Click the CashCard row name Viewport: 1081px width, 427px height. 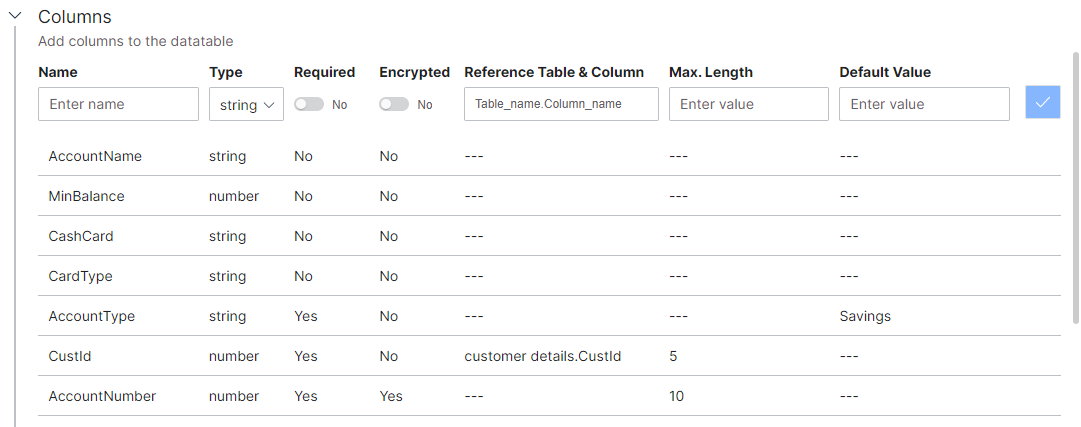click(81, 236)
